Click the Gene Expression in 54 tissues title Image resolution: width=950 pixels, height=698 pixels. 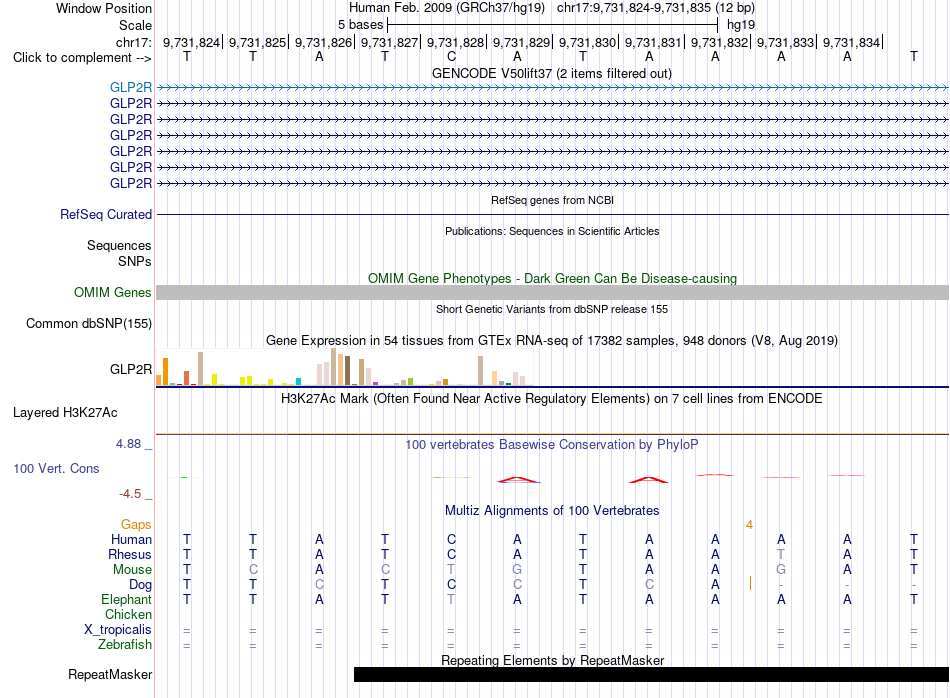coord(552,341)
